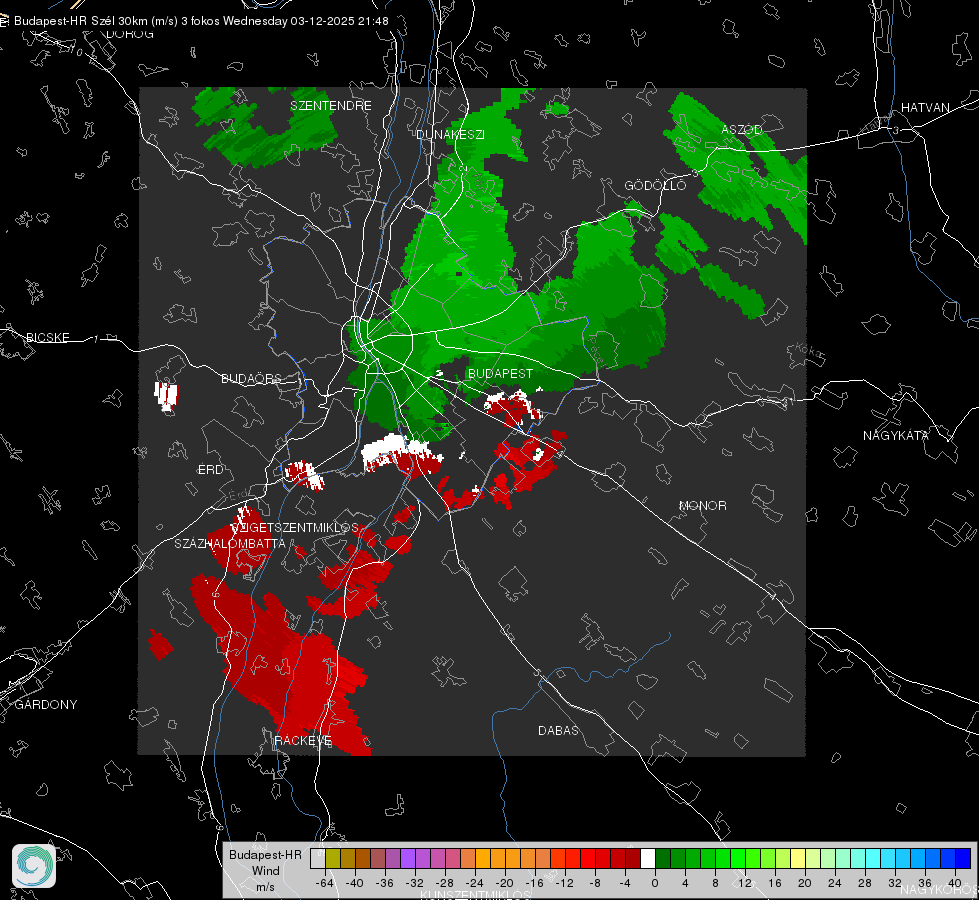Click the RÁCKEVE town label
The width and height of the screenshot is (979, 900).
click(303, 741)
